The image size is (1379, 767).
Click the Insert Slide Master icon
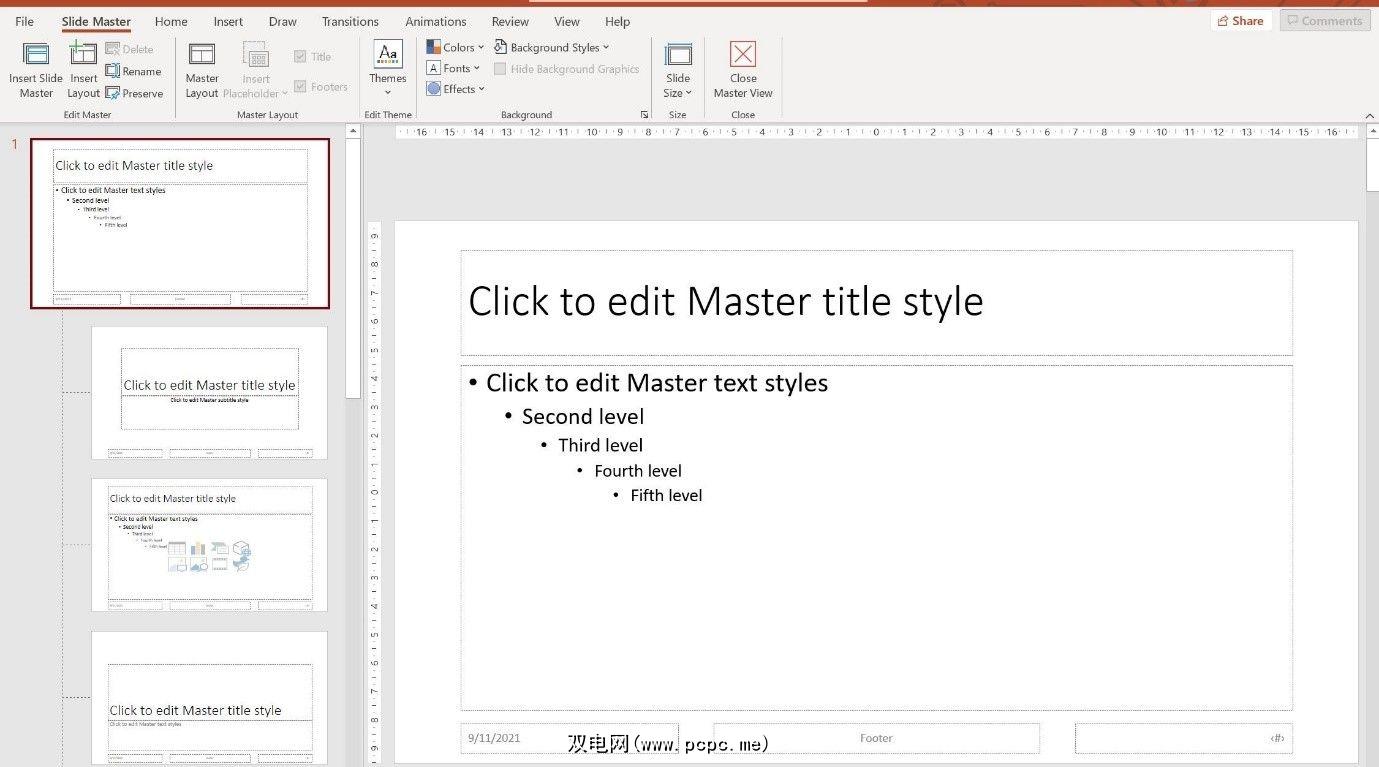pyautogui.click(x=36, y=56)
